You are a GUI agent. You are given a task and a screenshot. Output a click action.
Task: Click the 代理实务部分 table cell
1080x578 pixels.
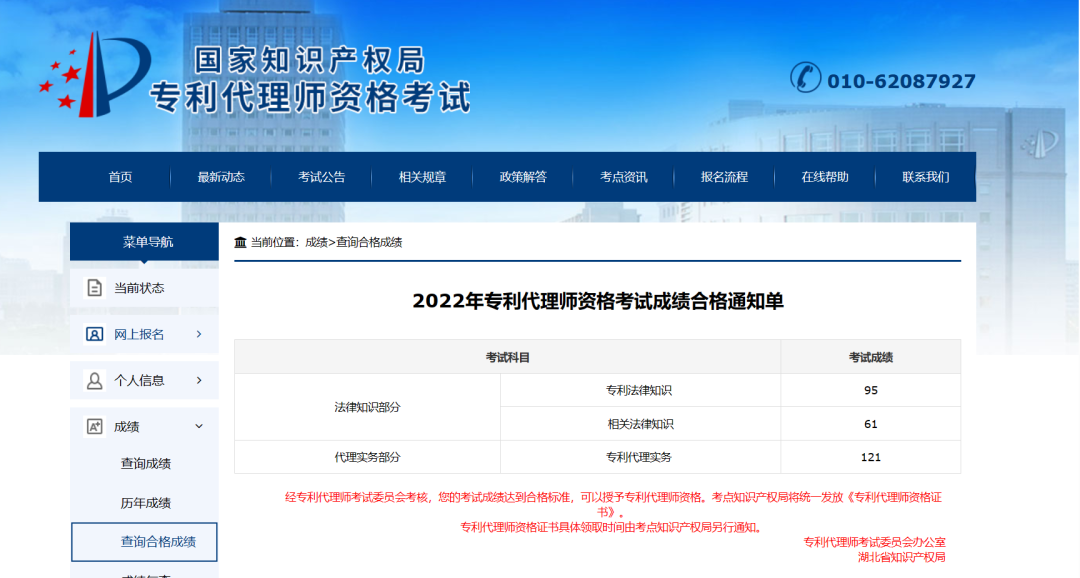coord(367,457)
